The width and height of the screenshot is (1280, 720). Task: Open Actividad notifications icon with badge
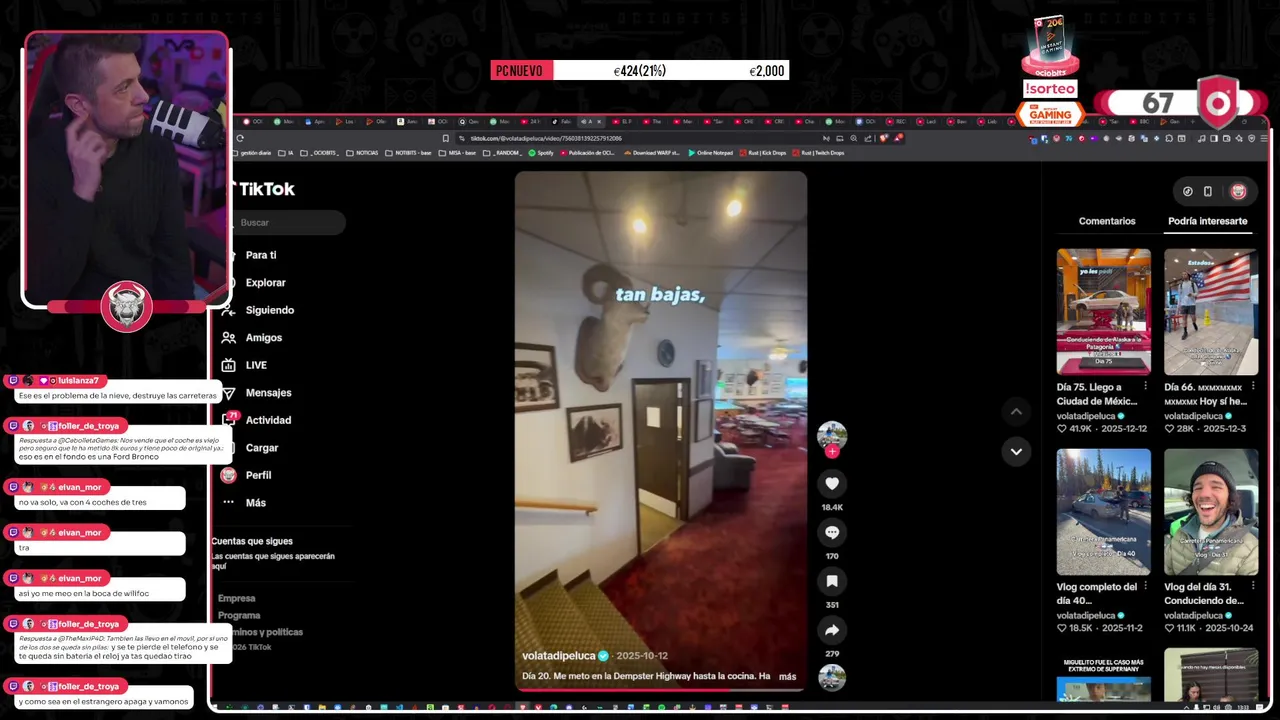(x=230, y=419)
